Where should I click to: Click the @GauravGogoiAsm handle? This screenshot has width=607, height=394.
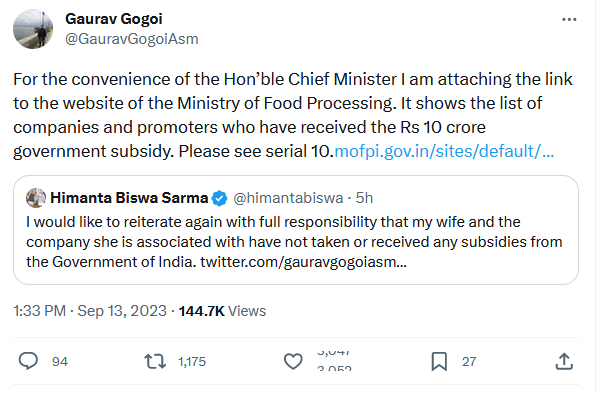point(132,39)
